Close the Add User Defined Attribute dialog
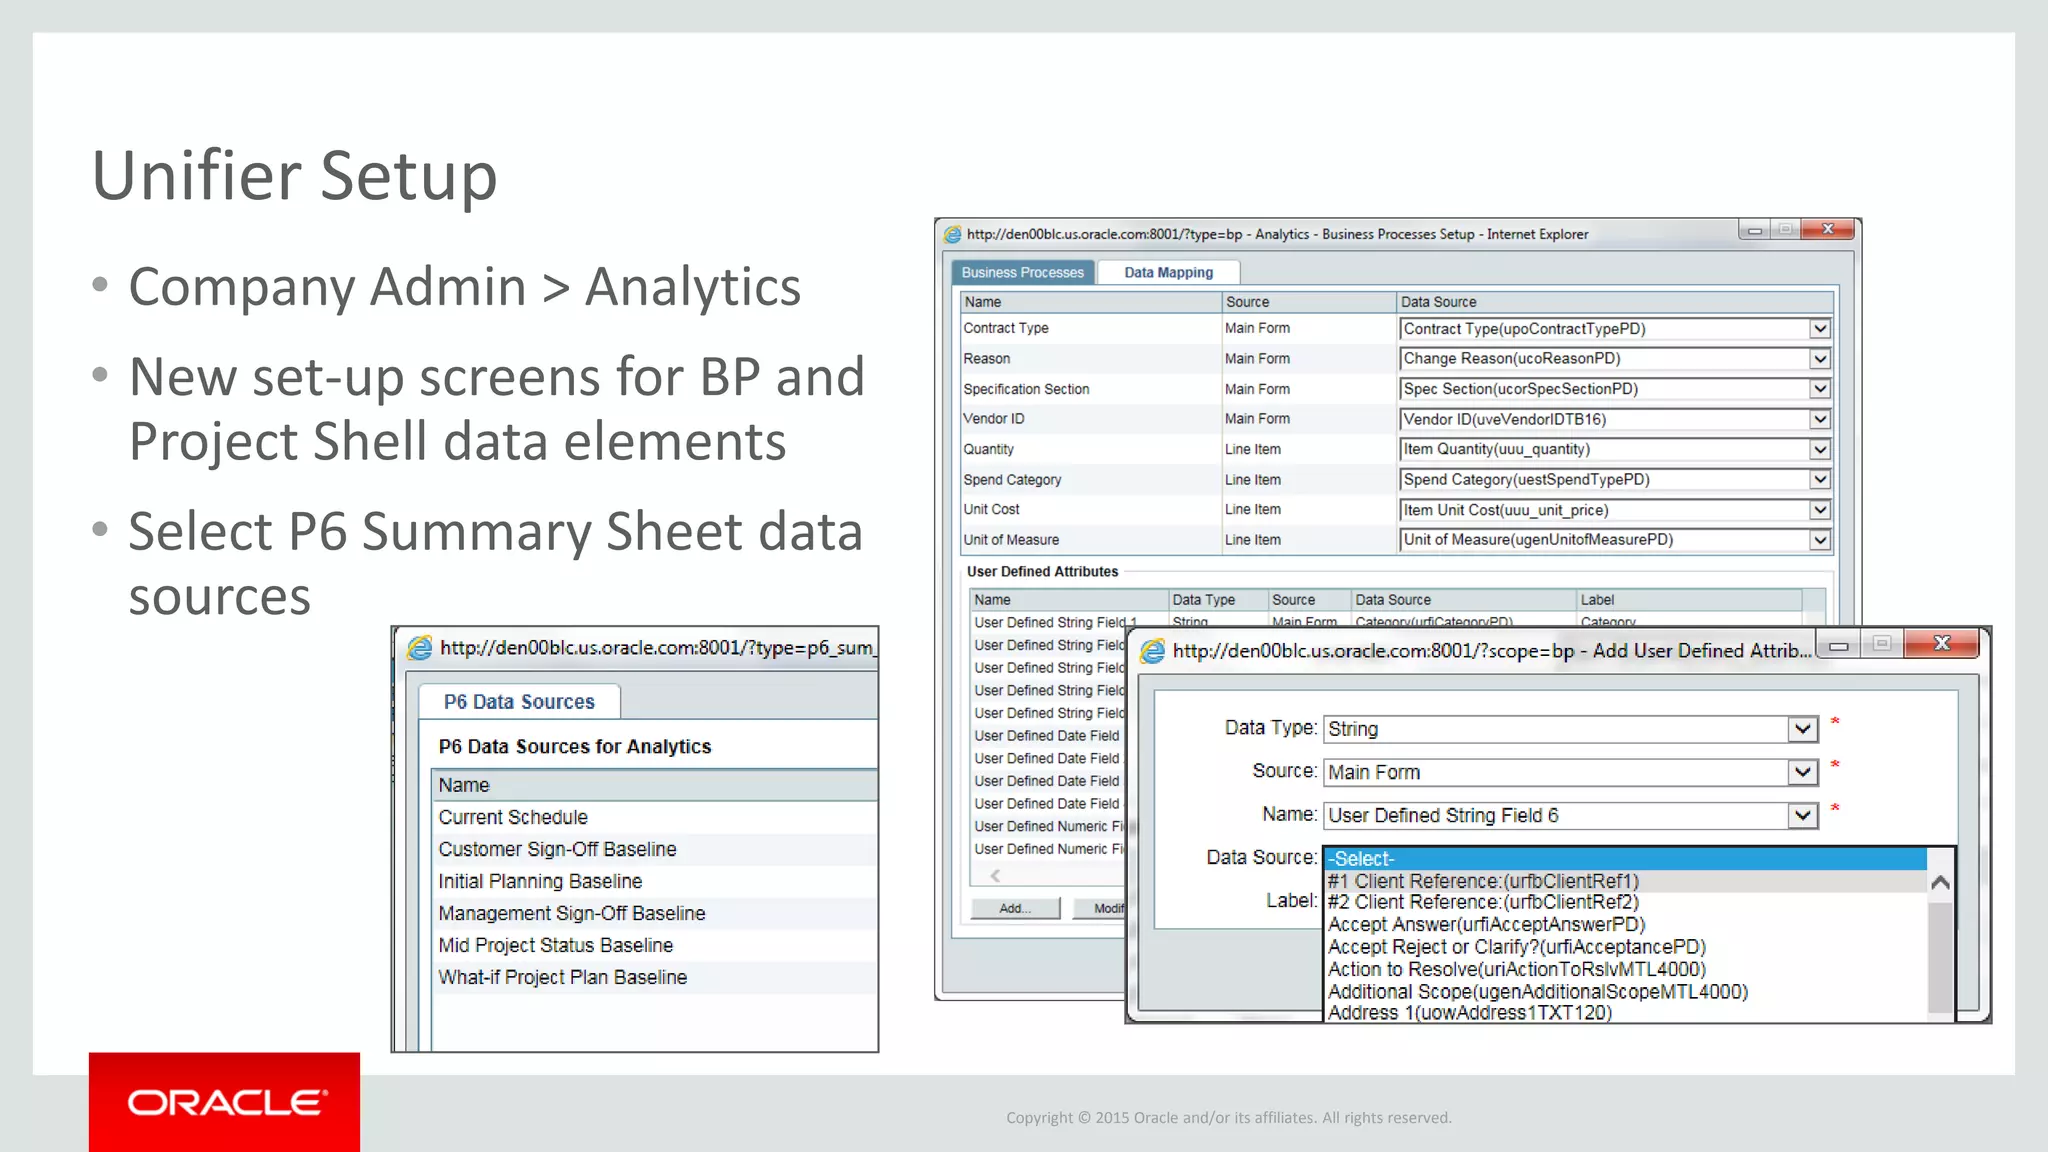Screen dimensions: 2048x1152 [x=1941, y=643]
